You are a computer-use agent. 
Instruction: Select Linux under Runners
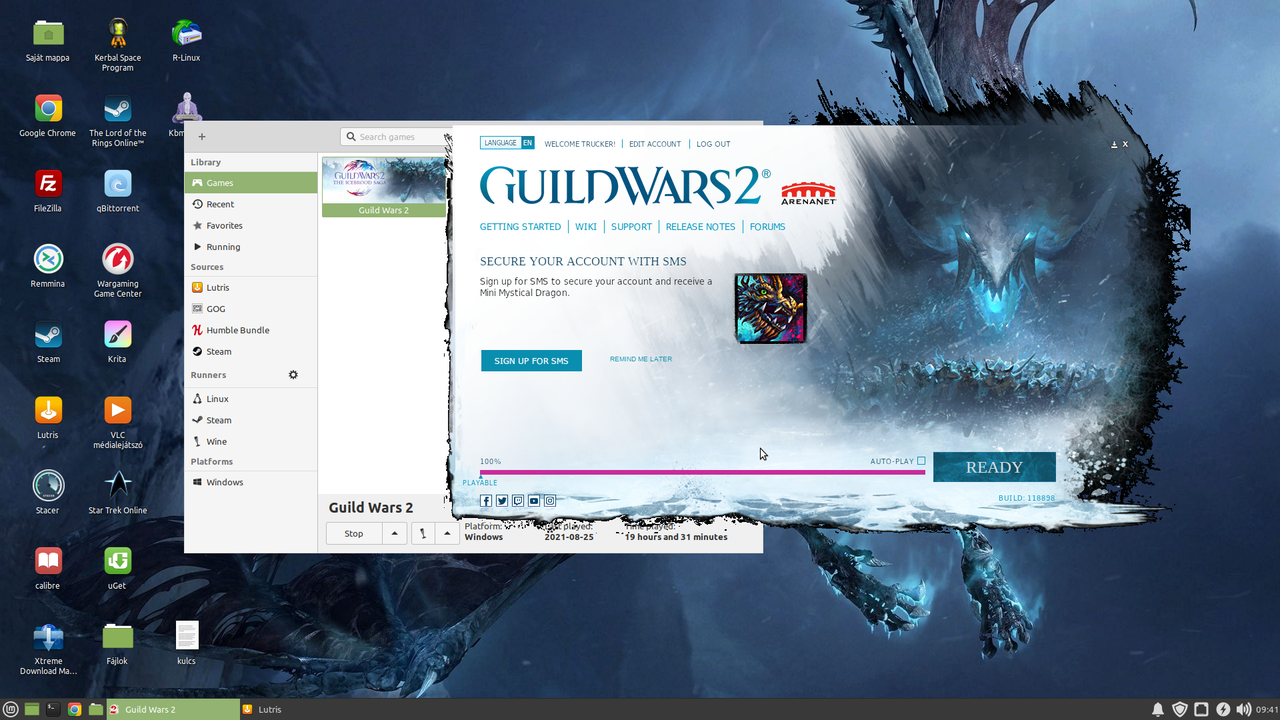[x=251, y=398]
